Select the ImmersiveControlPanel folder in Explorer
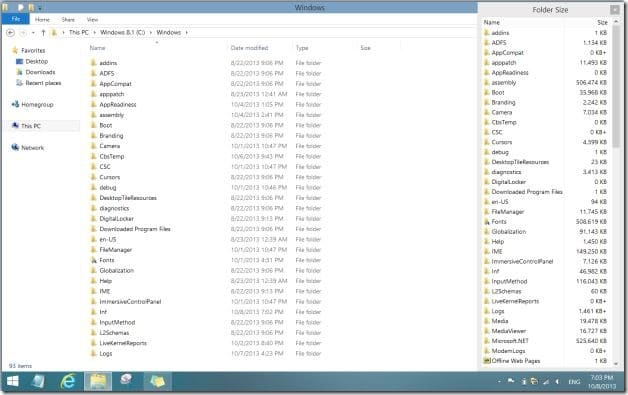Viewport: 628px width, 395px height. 130,302
